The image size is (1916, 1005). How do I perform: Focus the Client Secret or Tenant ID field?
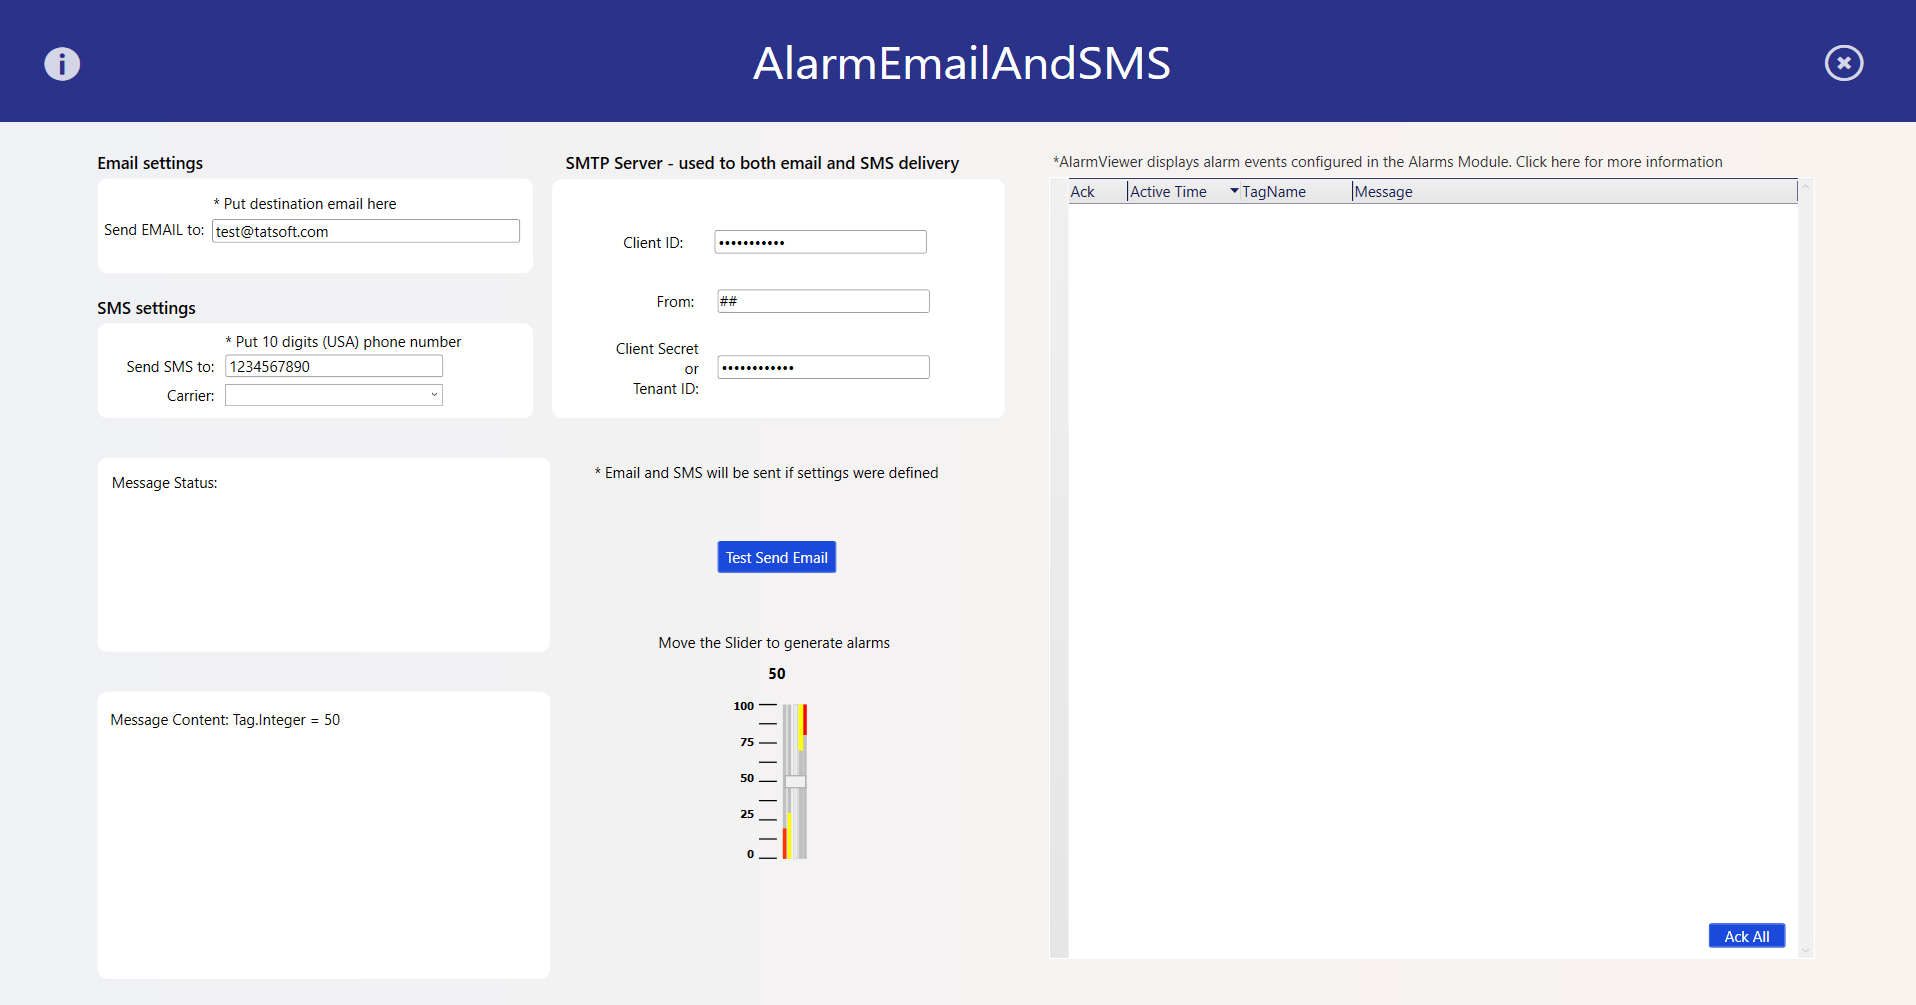pyautogui.click(x=823, y=367)
